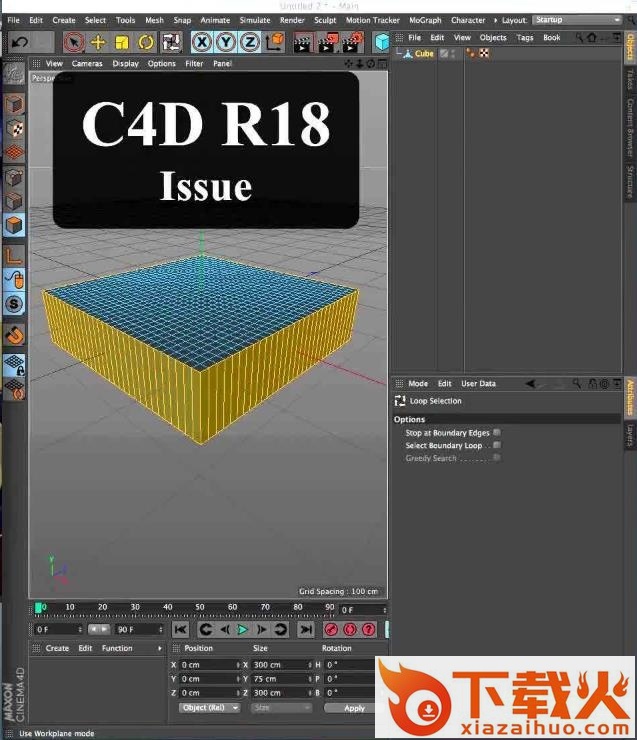Viewport: 637px width, 740px height.
Task: Select the Move tool in the toolbar
Action: [98, 42]
